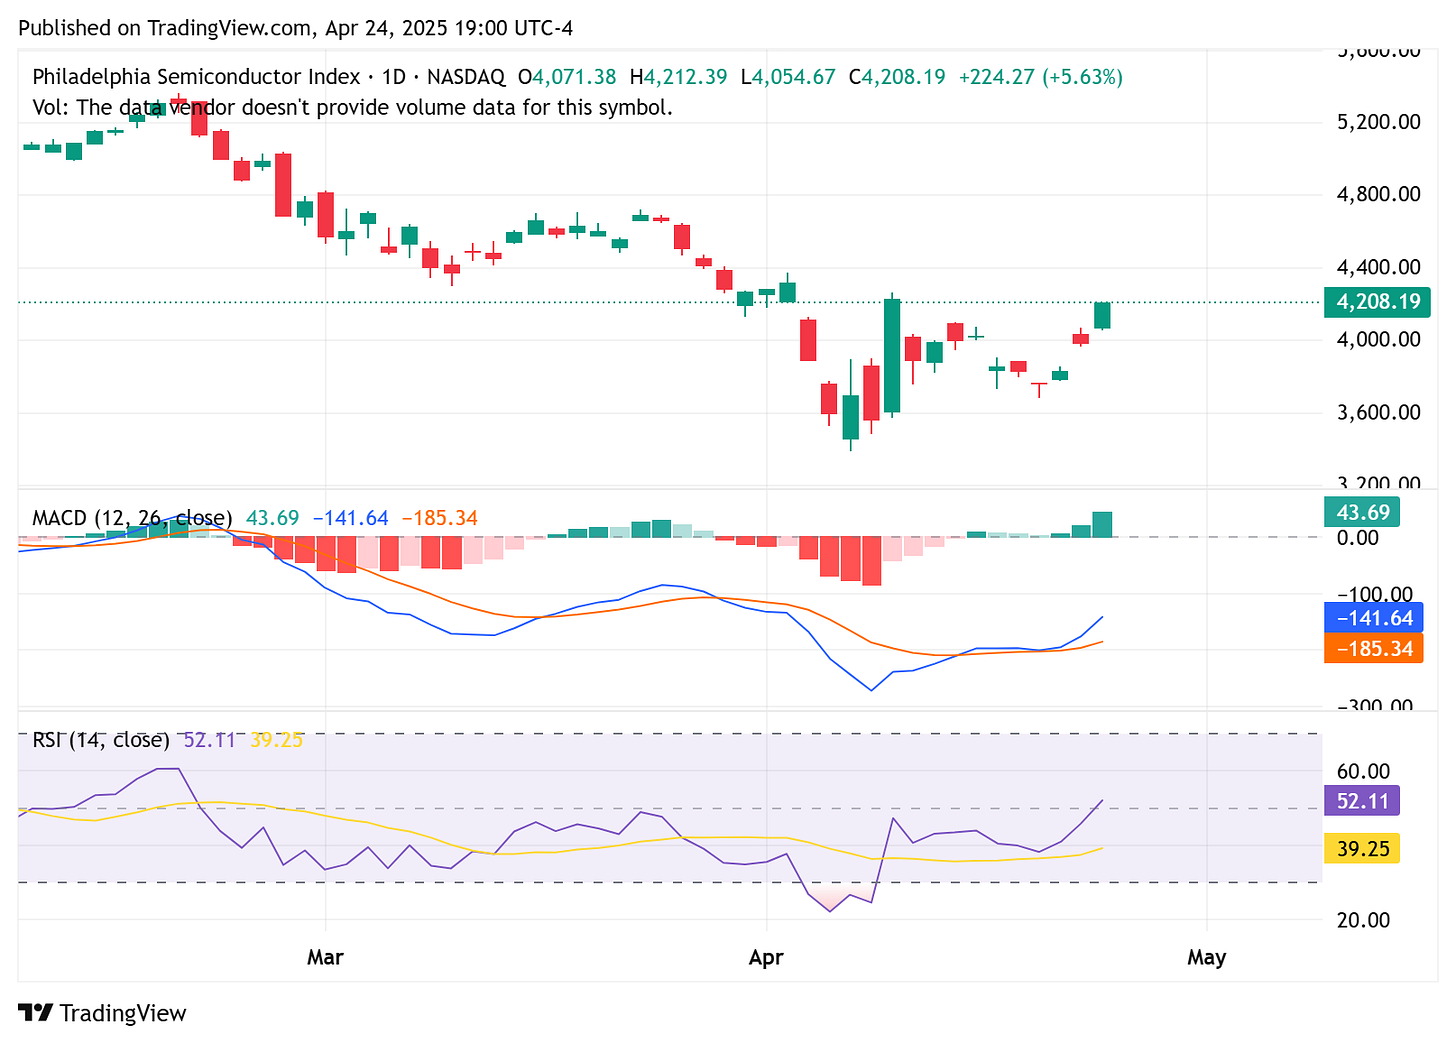This screenshot has width=1456, height=1045.
Task: Select the Apr label on the time axis
Action: tap(766, 957)
